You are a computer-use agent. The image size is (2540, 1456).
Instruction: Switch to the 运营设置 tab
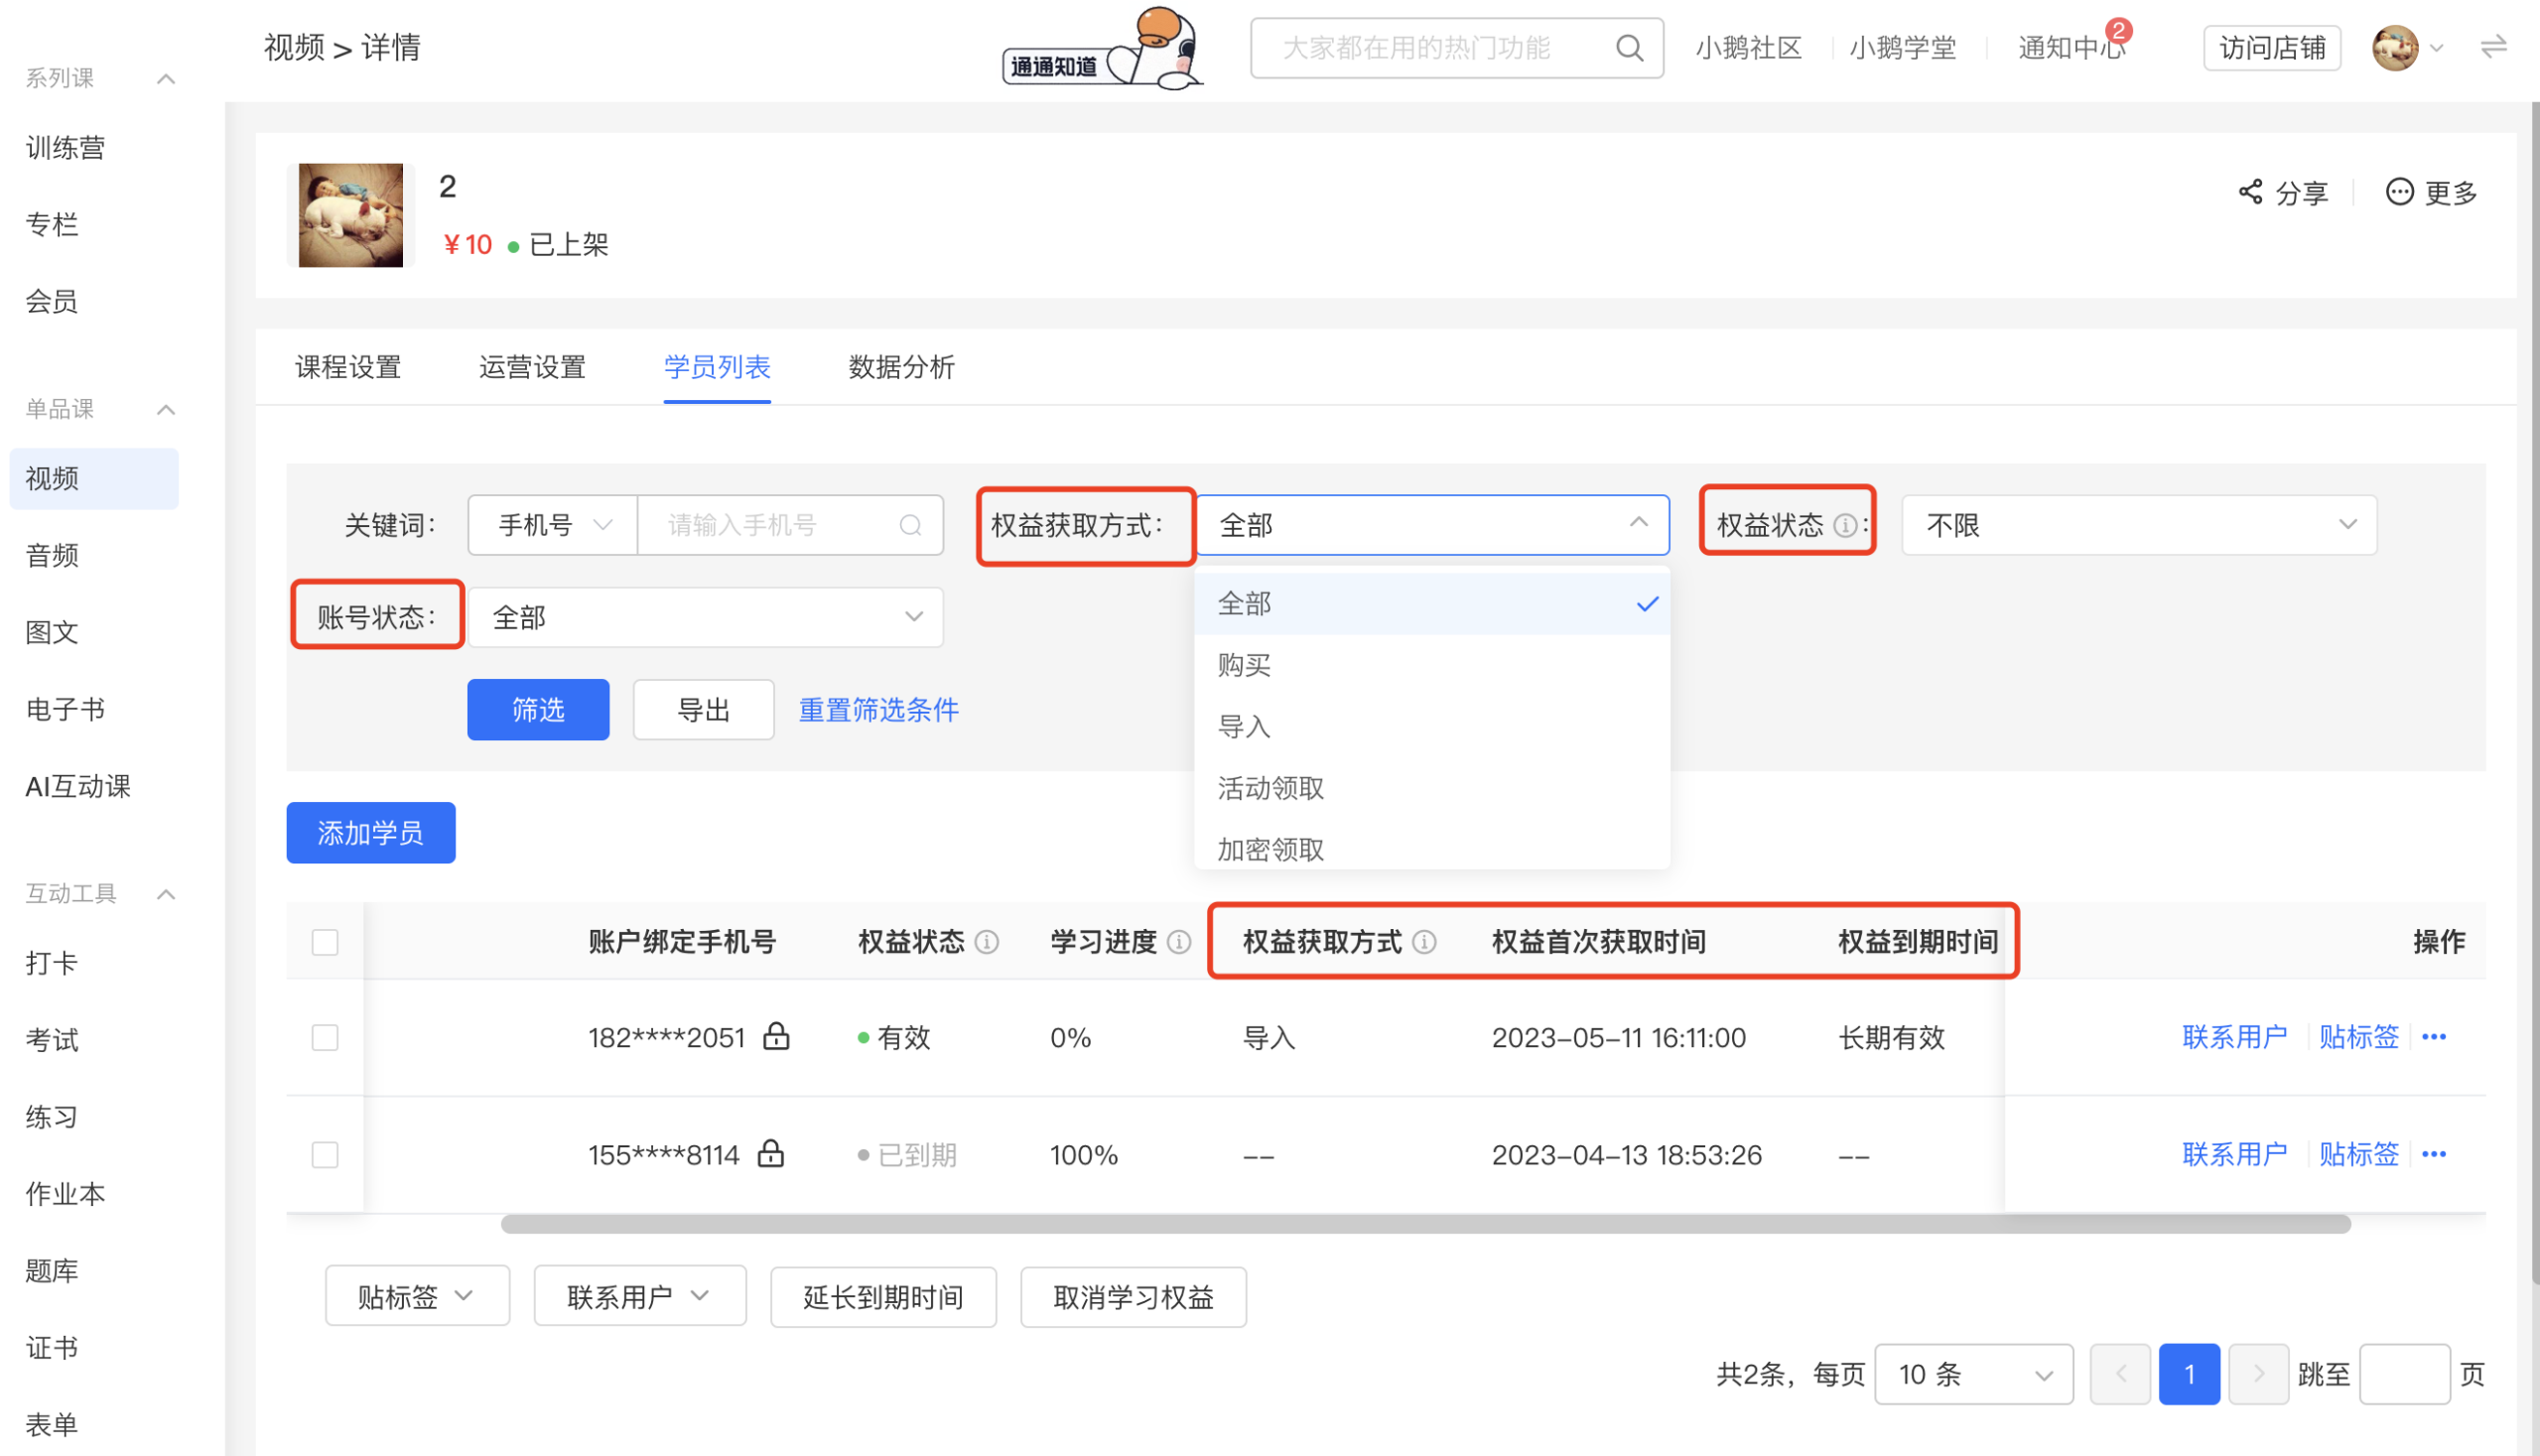[x=532, y=367]
